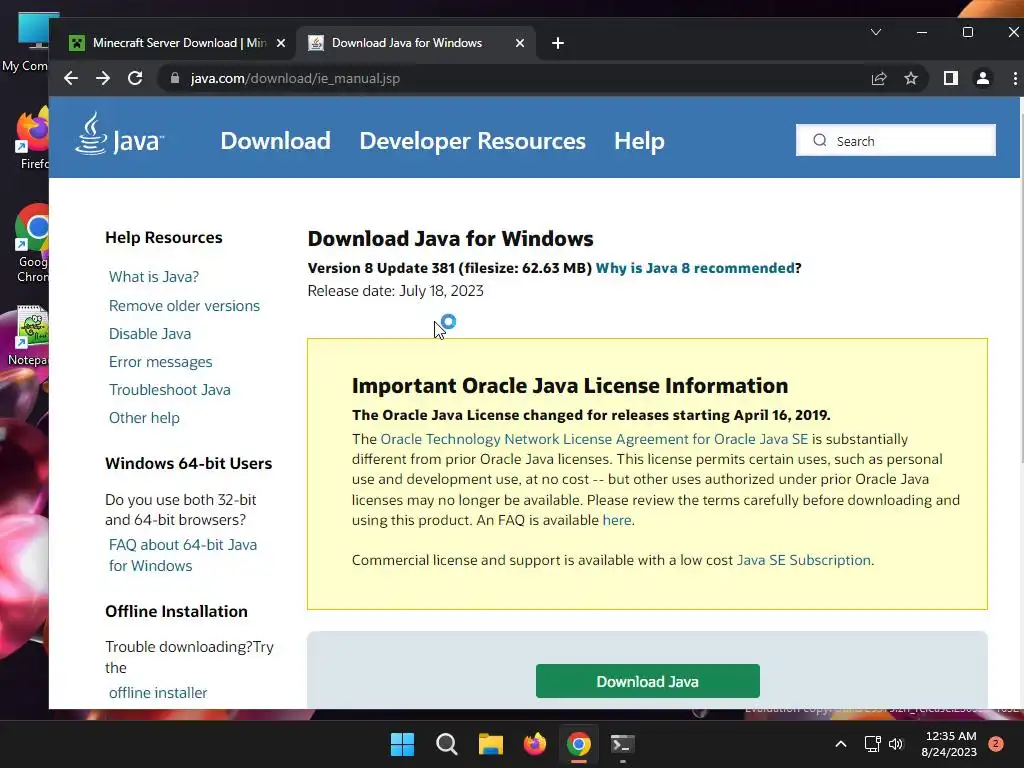Open the Chrome three-dot menu

click(x=1015, y=78)
